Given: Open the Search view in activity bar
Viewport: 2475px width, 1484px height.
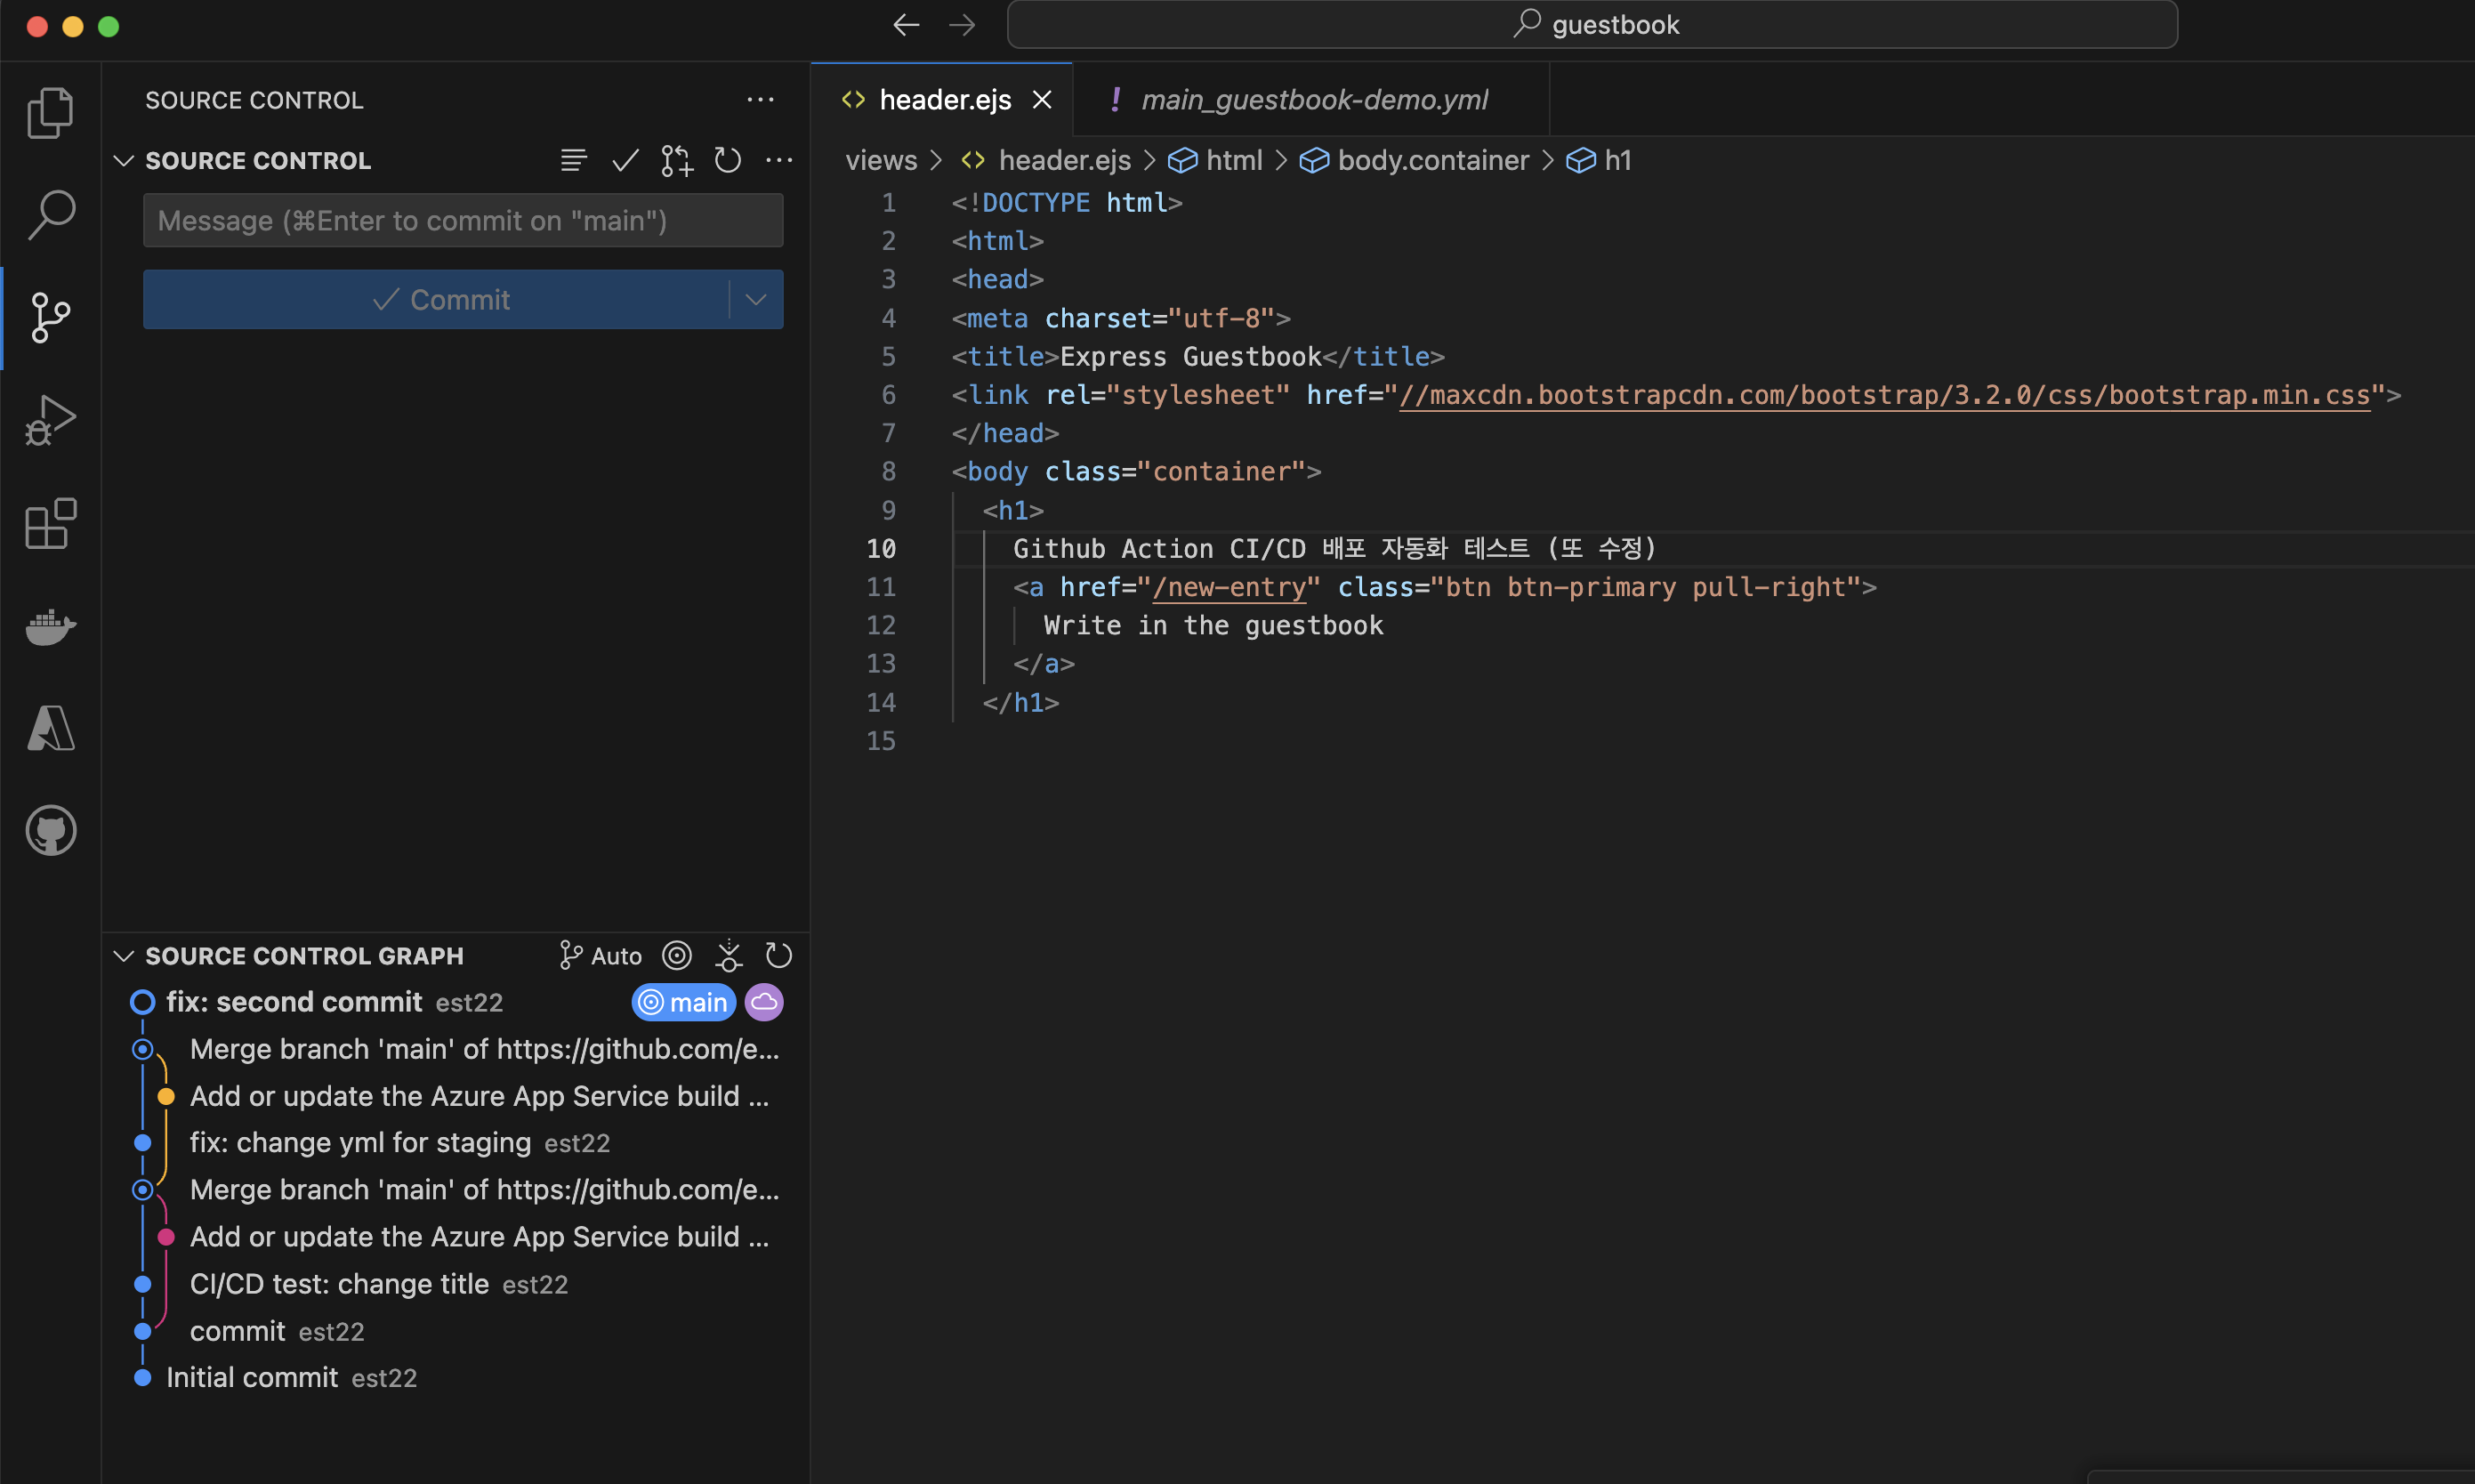Looking at the screenshot, I should coord(50,215).
